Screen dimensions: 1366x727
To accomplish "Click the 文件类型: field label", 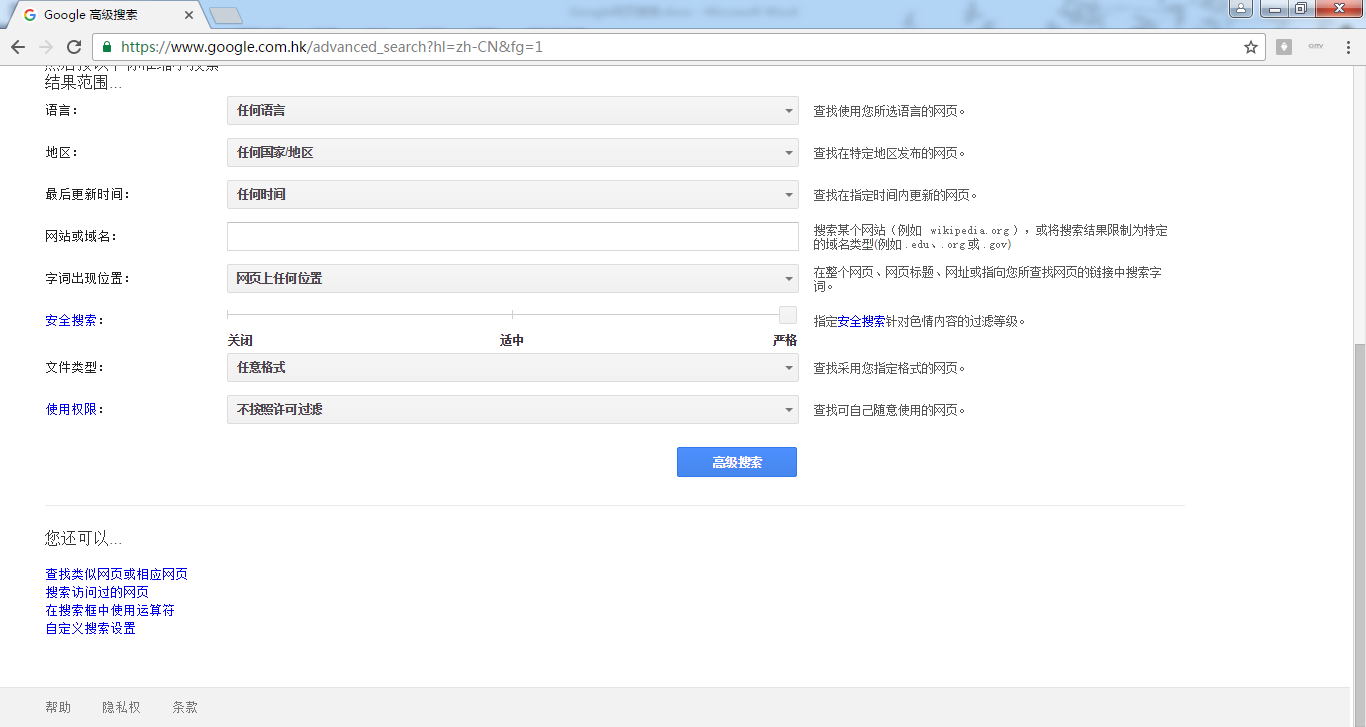I will [x=74, y=368].
